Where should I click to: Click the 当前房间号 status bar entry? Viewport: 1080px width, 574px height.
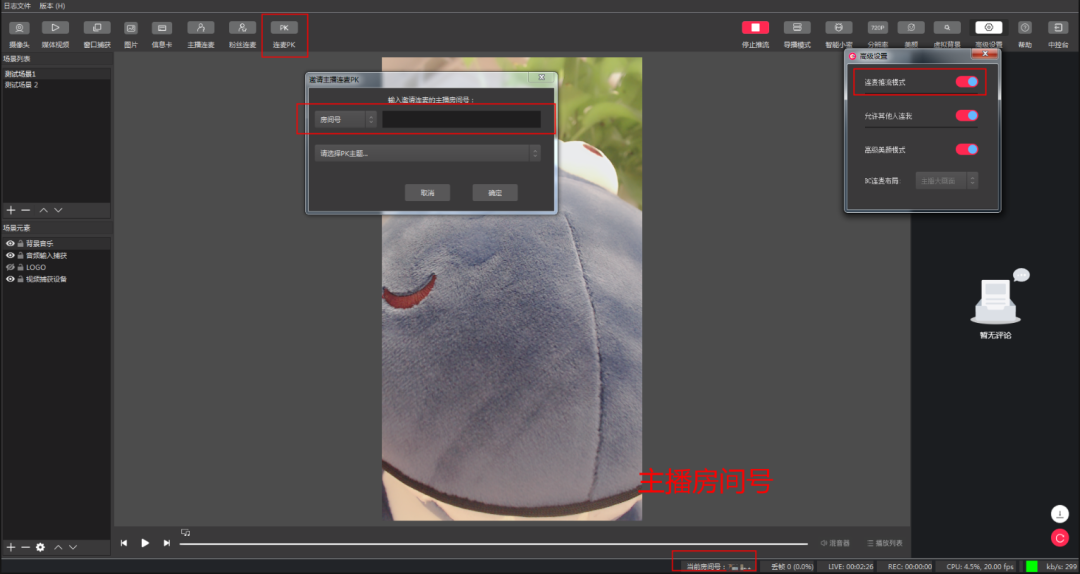point(718,566)
